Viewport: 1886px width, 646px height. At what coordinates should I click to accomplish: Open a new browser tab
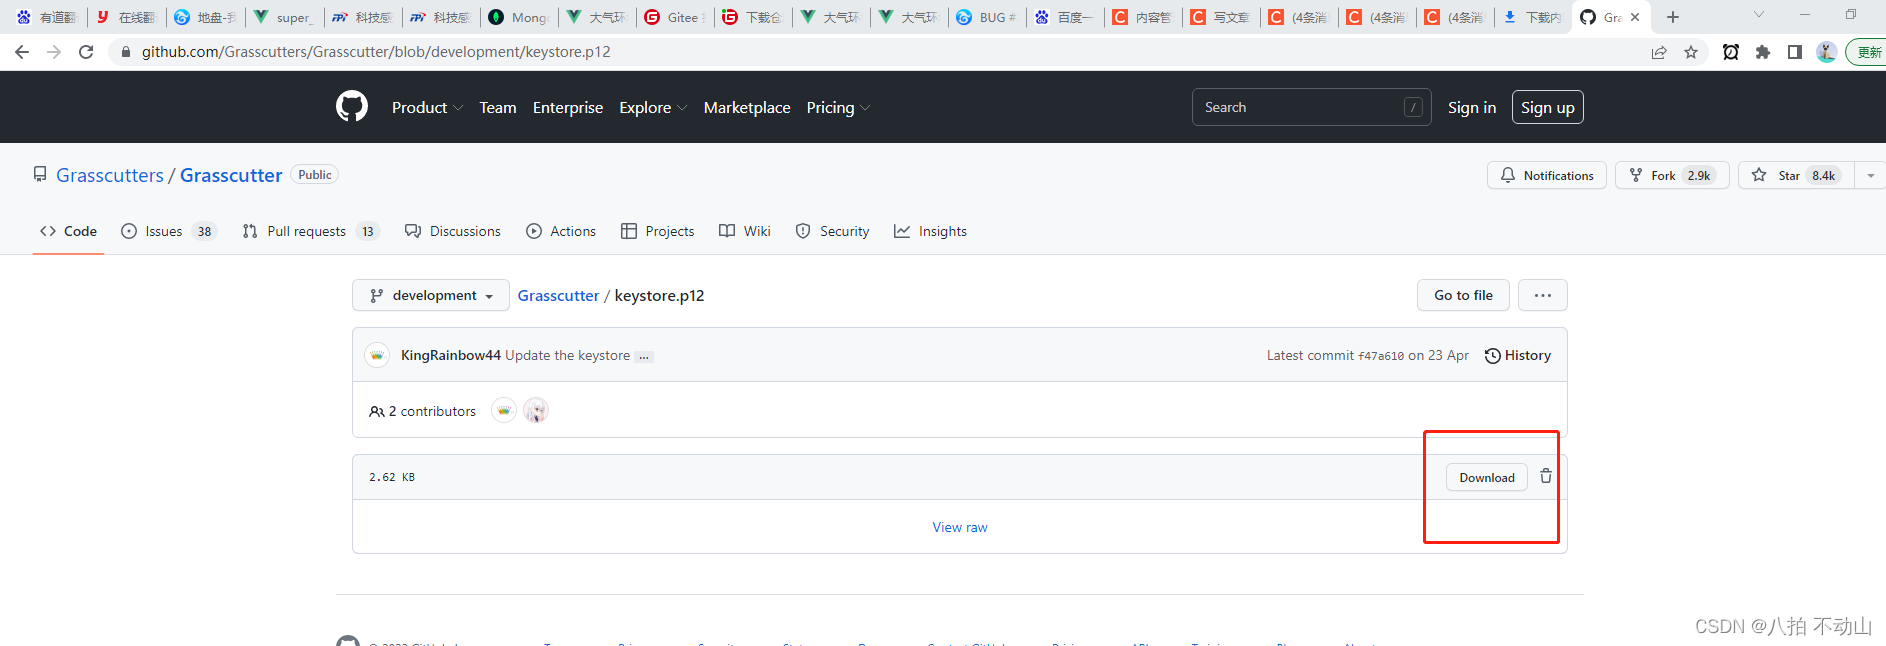tap(1673, 17)
